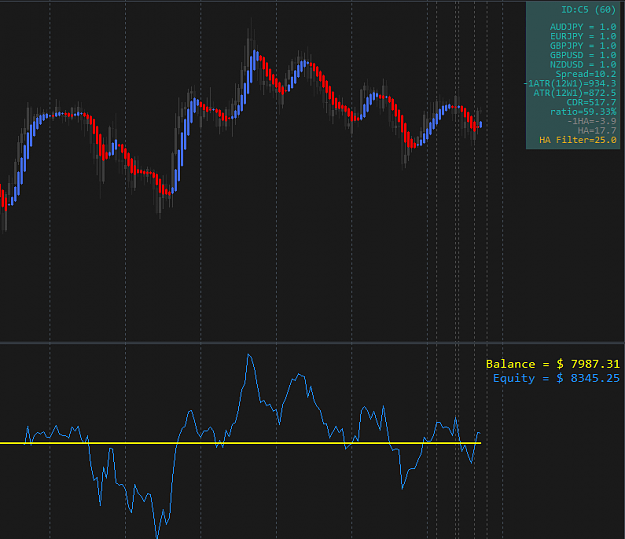Click the HA=17.7 value

click(x=597, y=131)
